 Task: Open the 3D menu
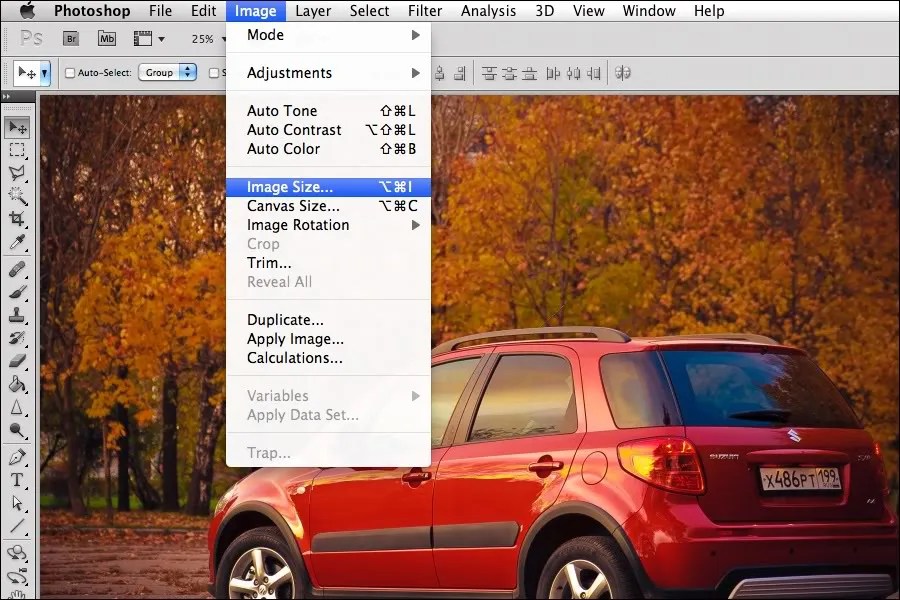545,11
